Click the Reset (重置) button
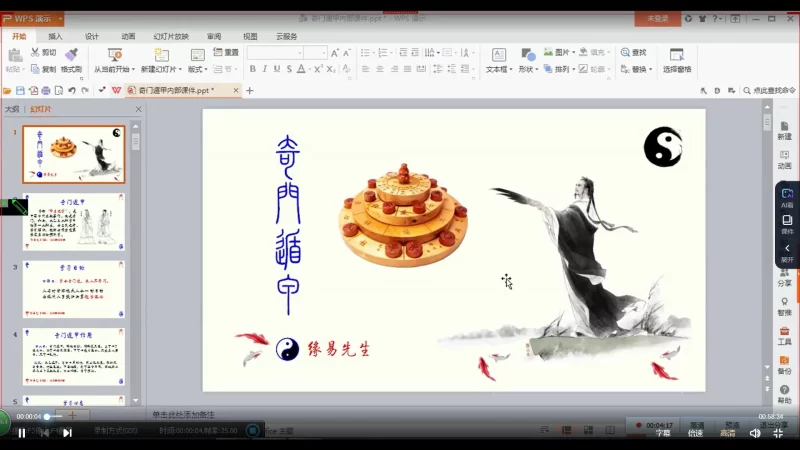Viewport: 800px width, 450px height. [x=226, y=53]
